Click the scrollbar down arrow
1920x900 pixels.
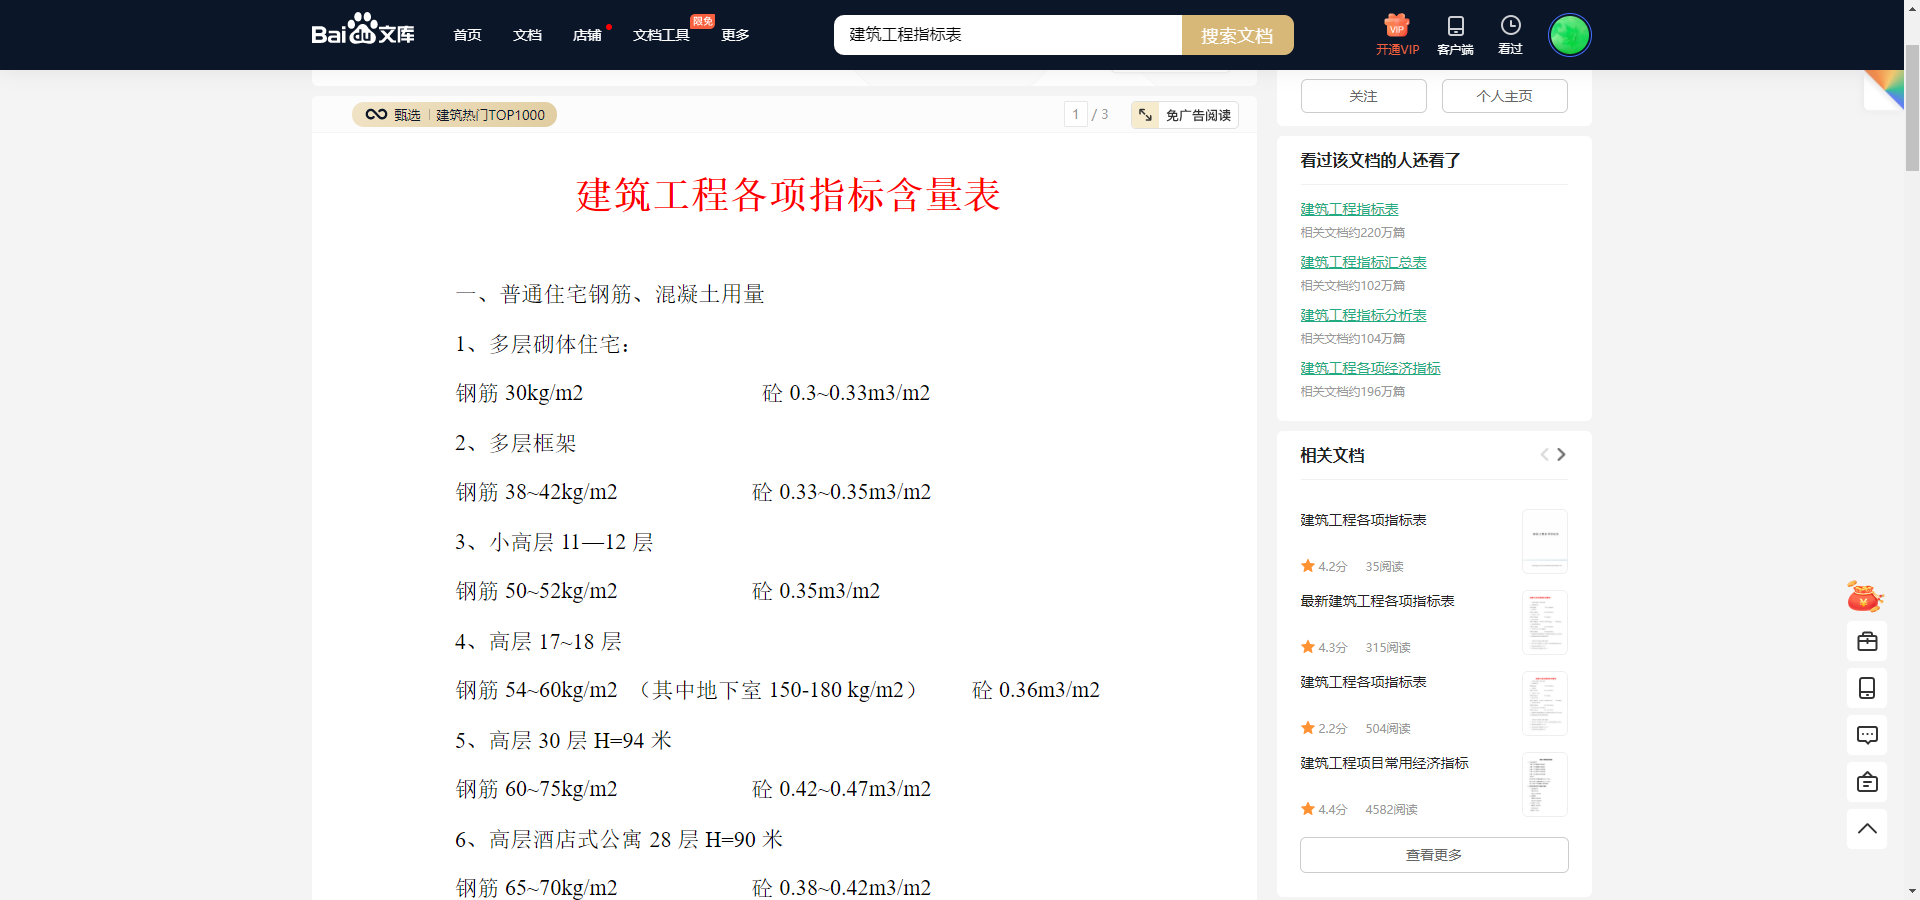point(1912,891)
